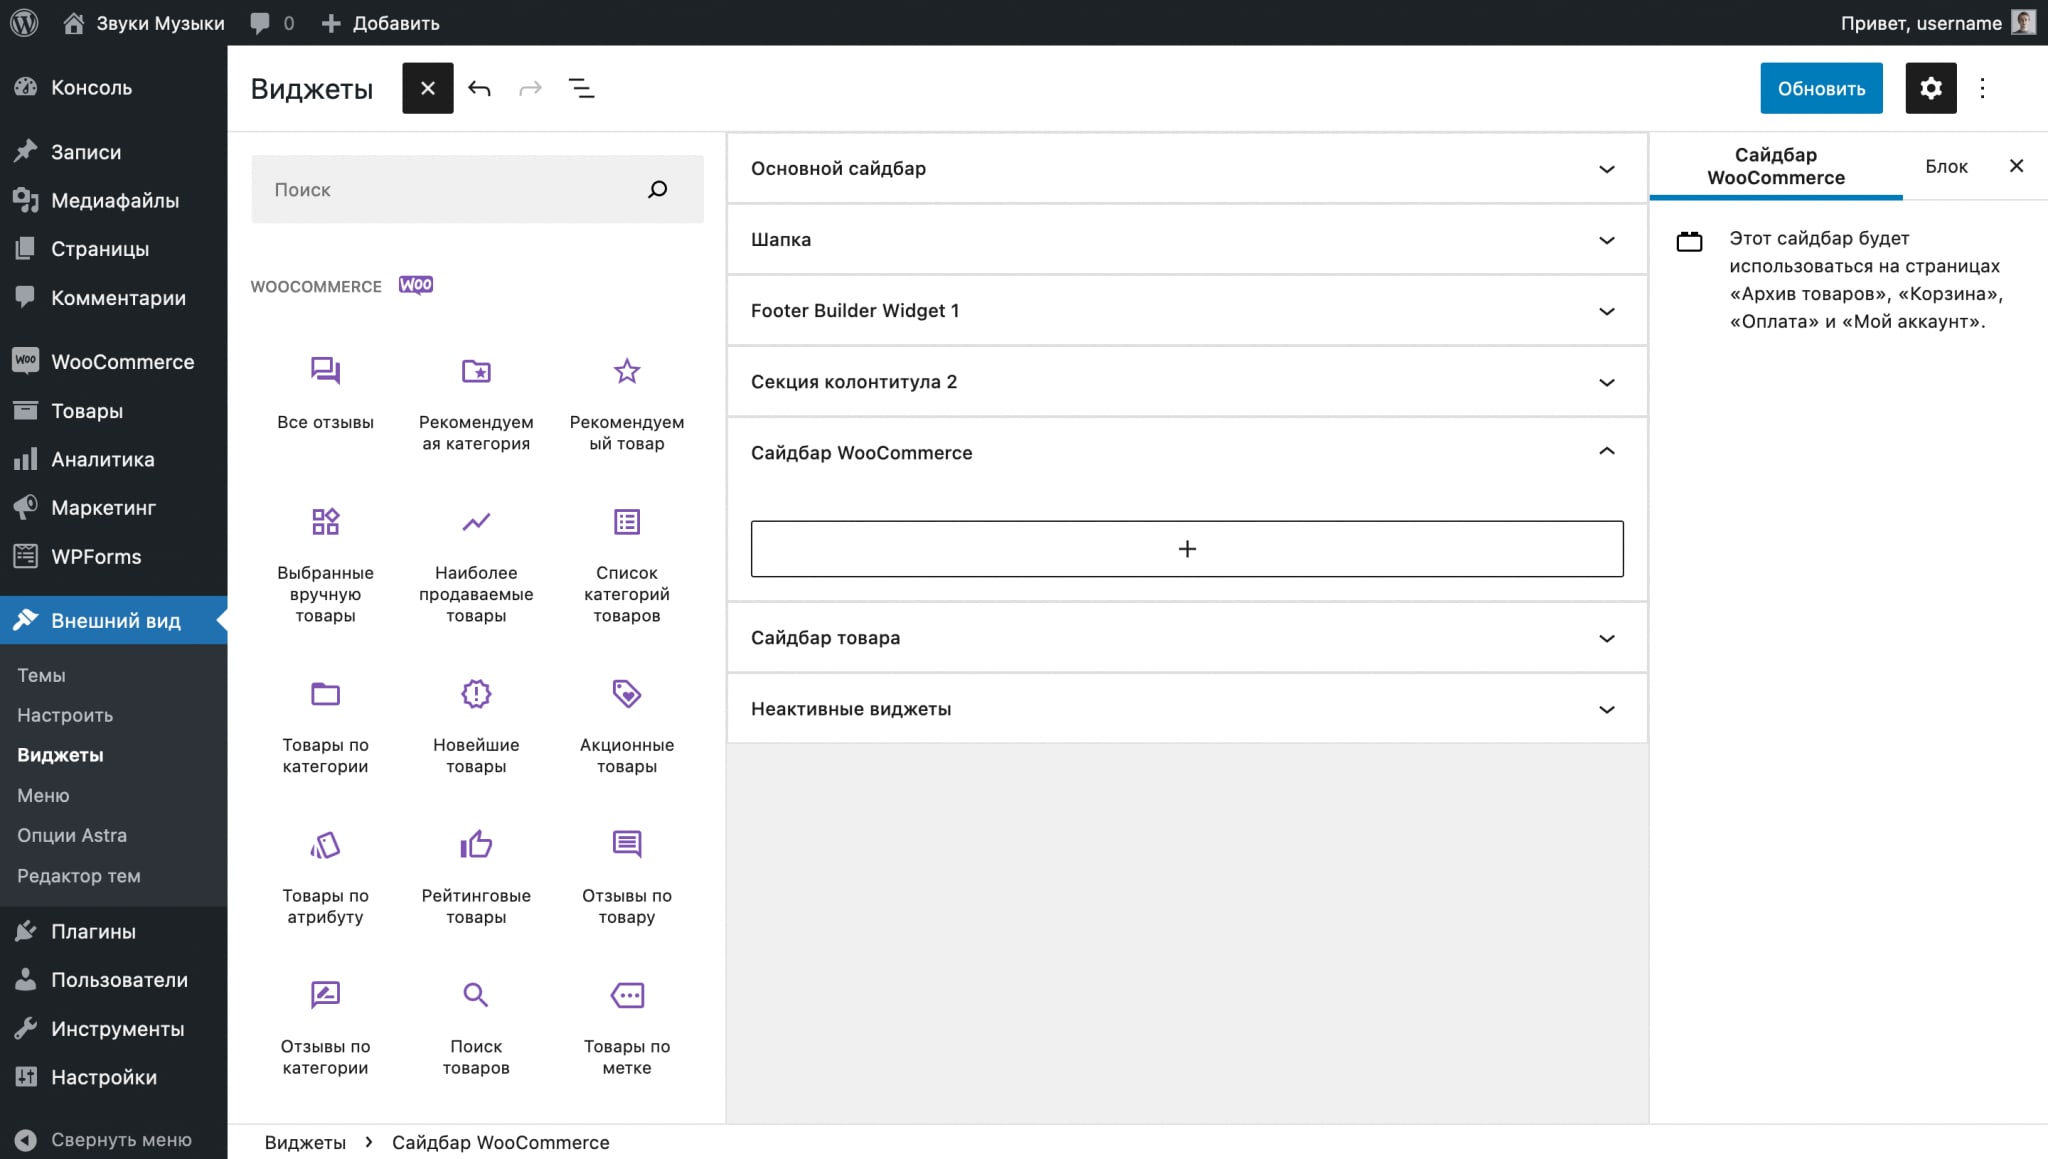Add the 'Все отзывы' widget block
This screenshot has width=2048, height=1159.
(x=325, y=394)
